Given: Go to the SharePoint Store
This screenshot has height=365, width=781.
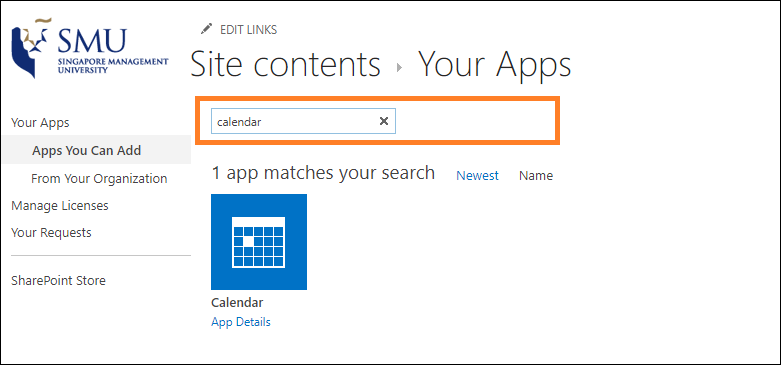Looking at the screenshot, I should tap(58, 280).
